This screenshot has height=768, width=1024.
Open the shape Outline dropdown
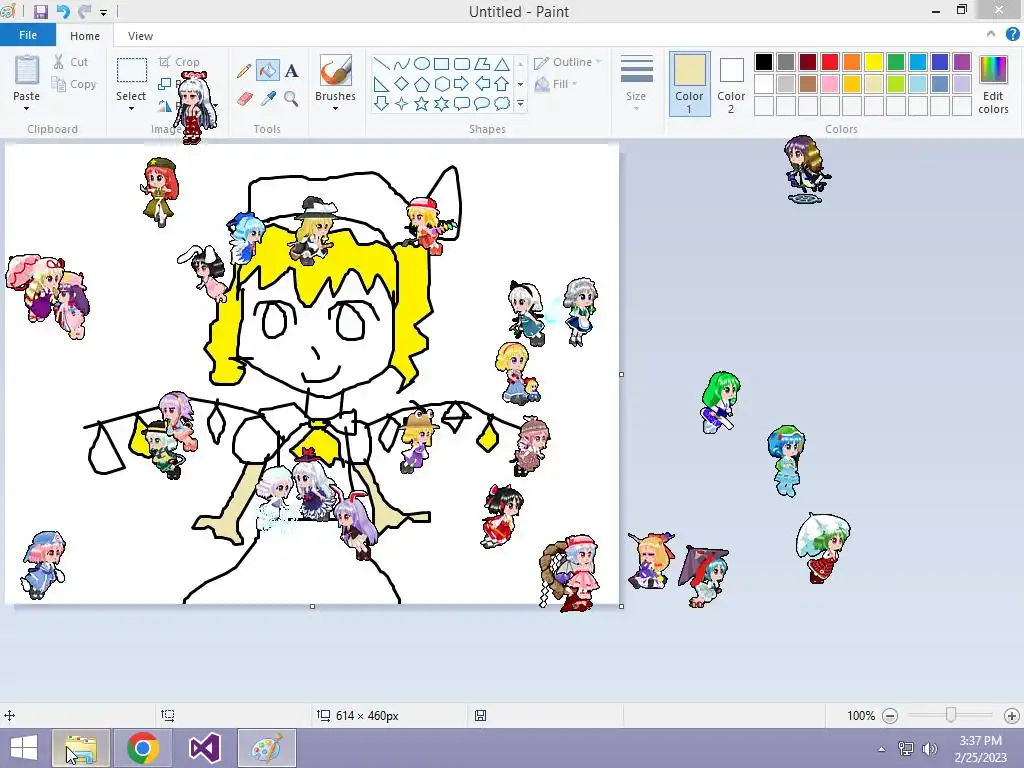pos(568,62)
